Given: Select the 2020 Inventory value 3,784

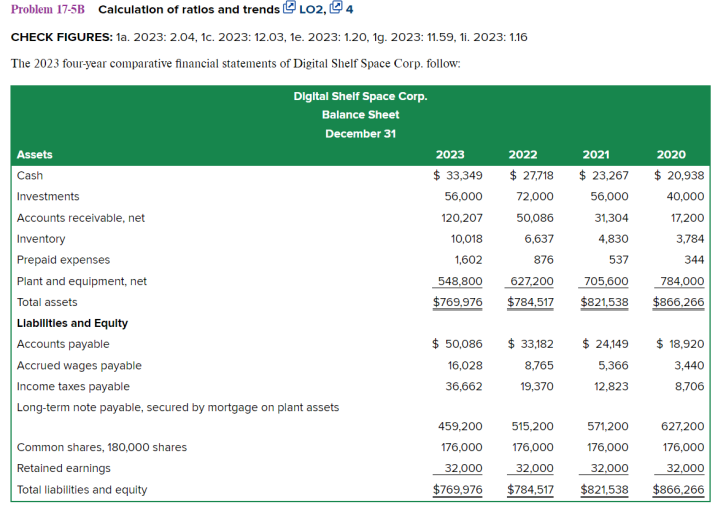Looking at the screenshot, I should [690, 239].
